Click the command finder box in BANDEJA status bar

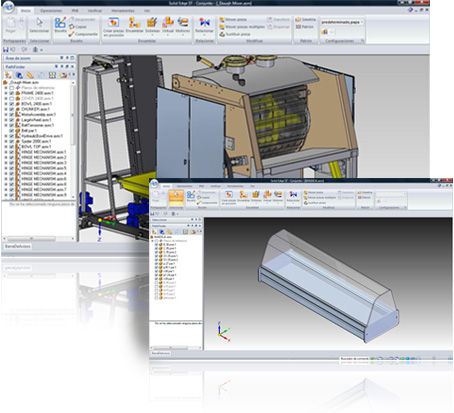coord(355,359)
